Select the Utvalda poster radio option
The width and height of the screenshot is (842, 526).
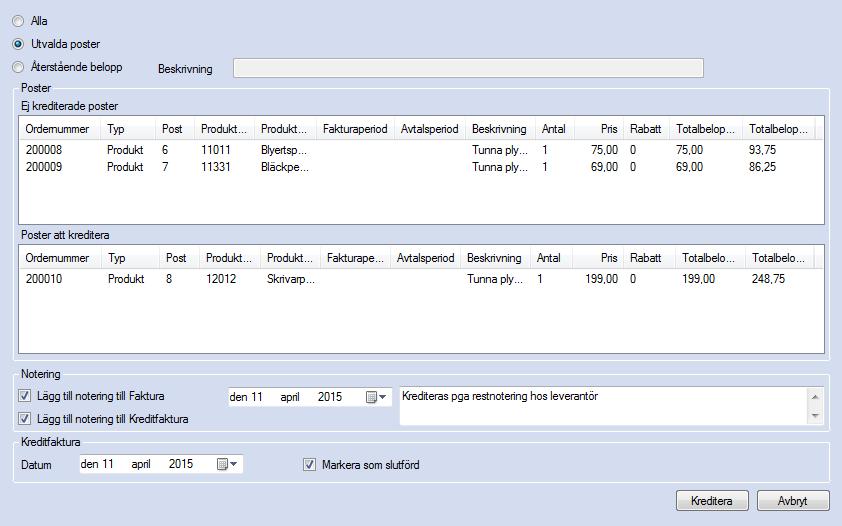18,44
